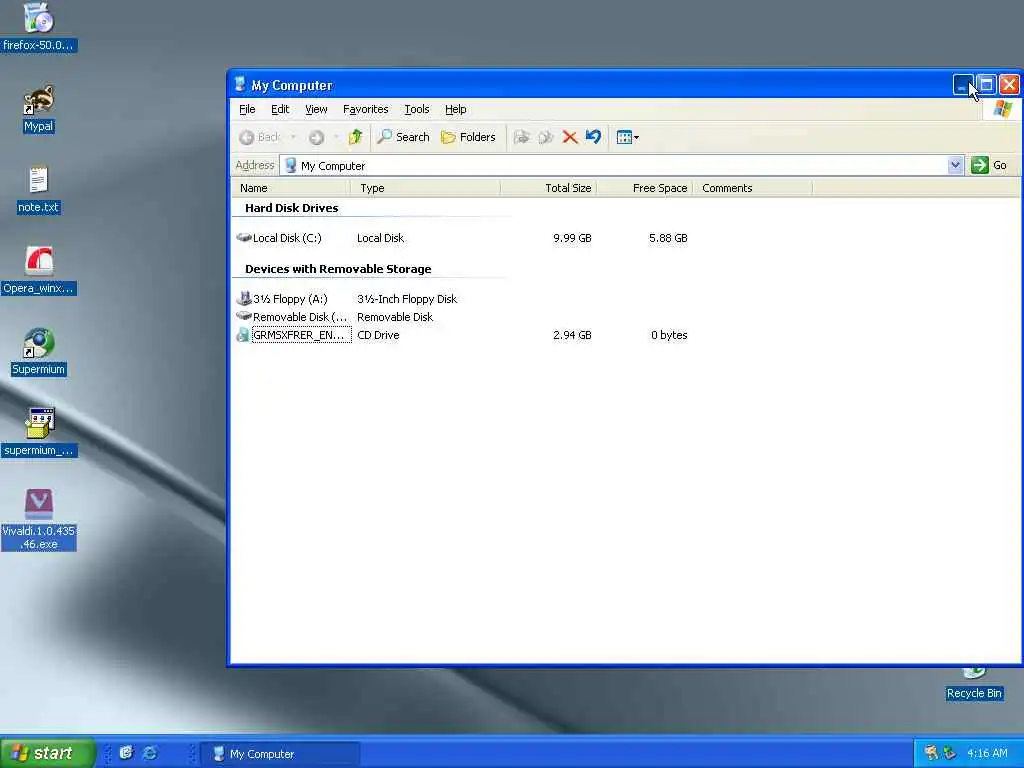This screenshot has width=1024, height=768.
Task: Minimize the My Computer window
Action: tap(963, 84)
